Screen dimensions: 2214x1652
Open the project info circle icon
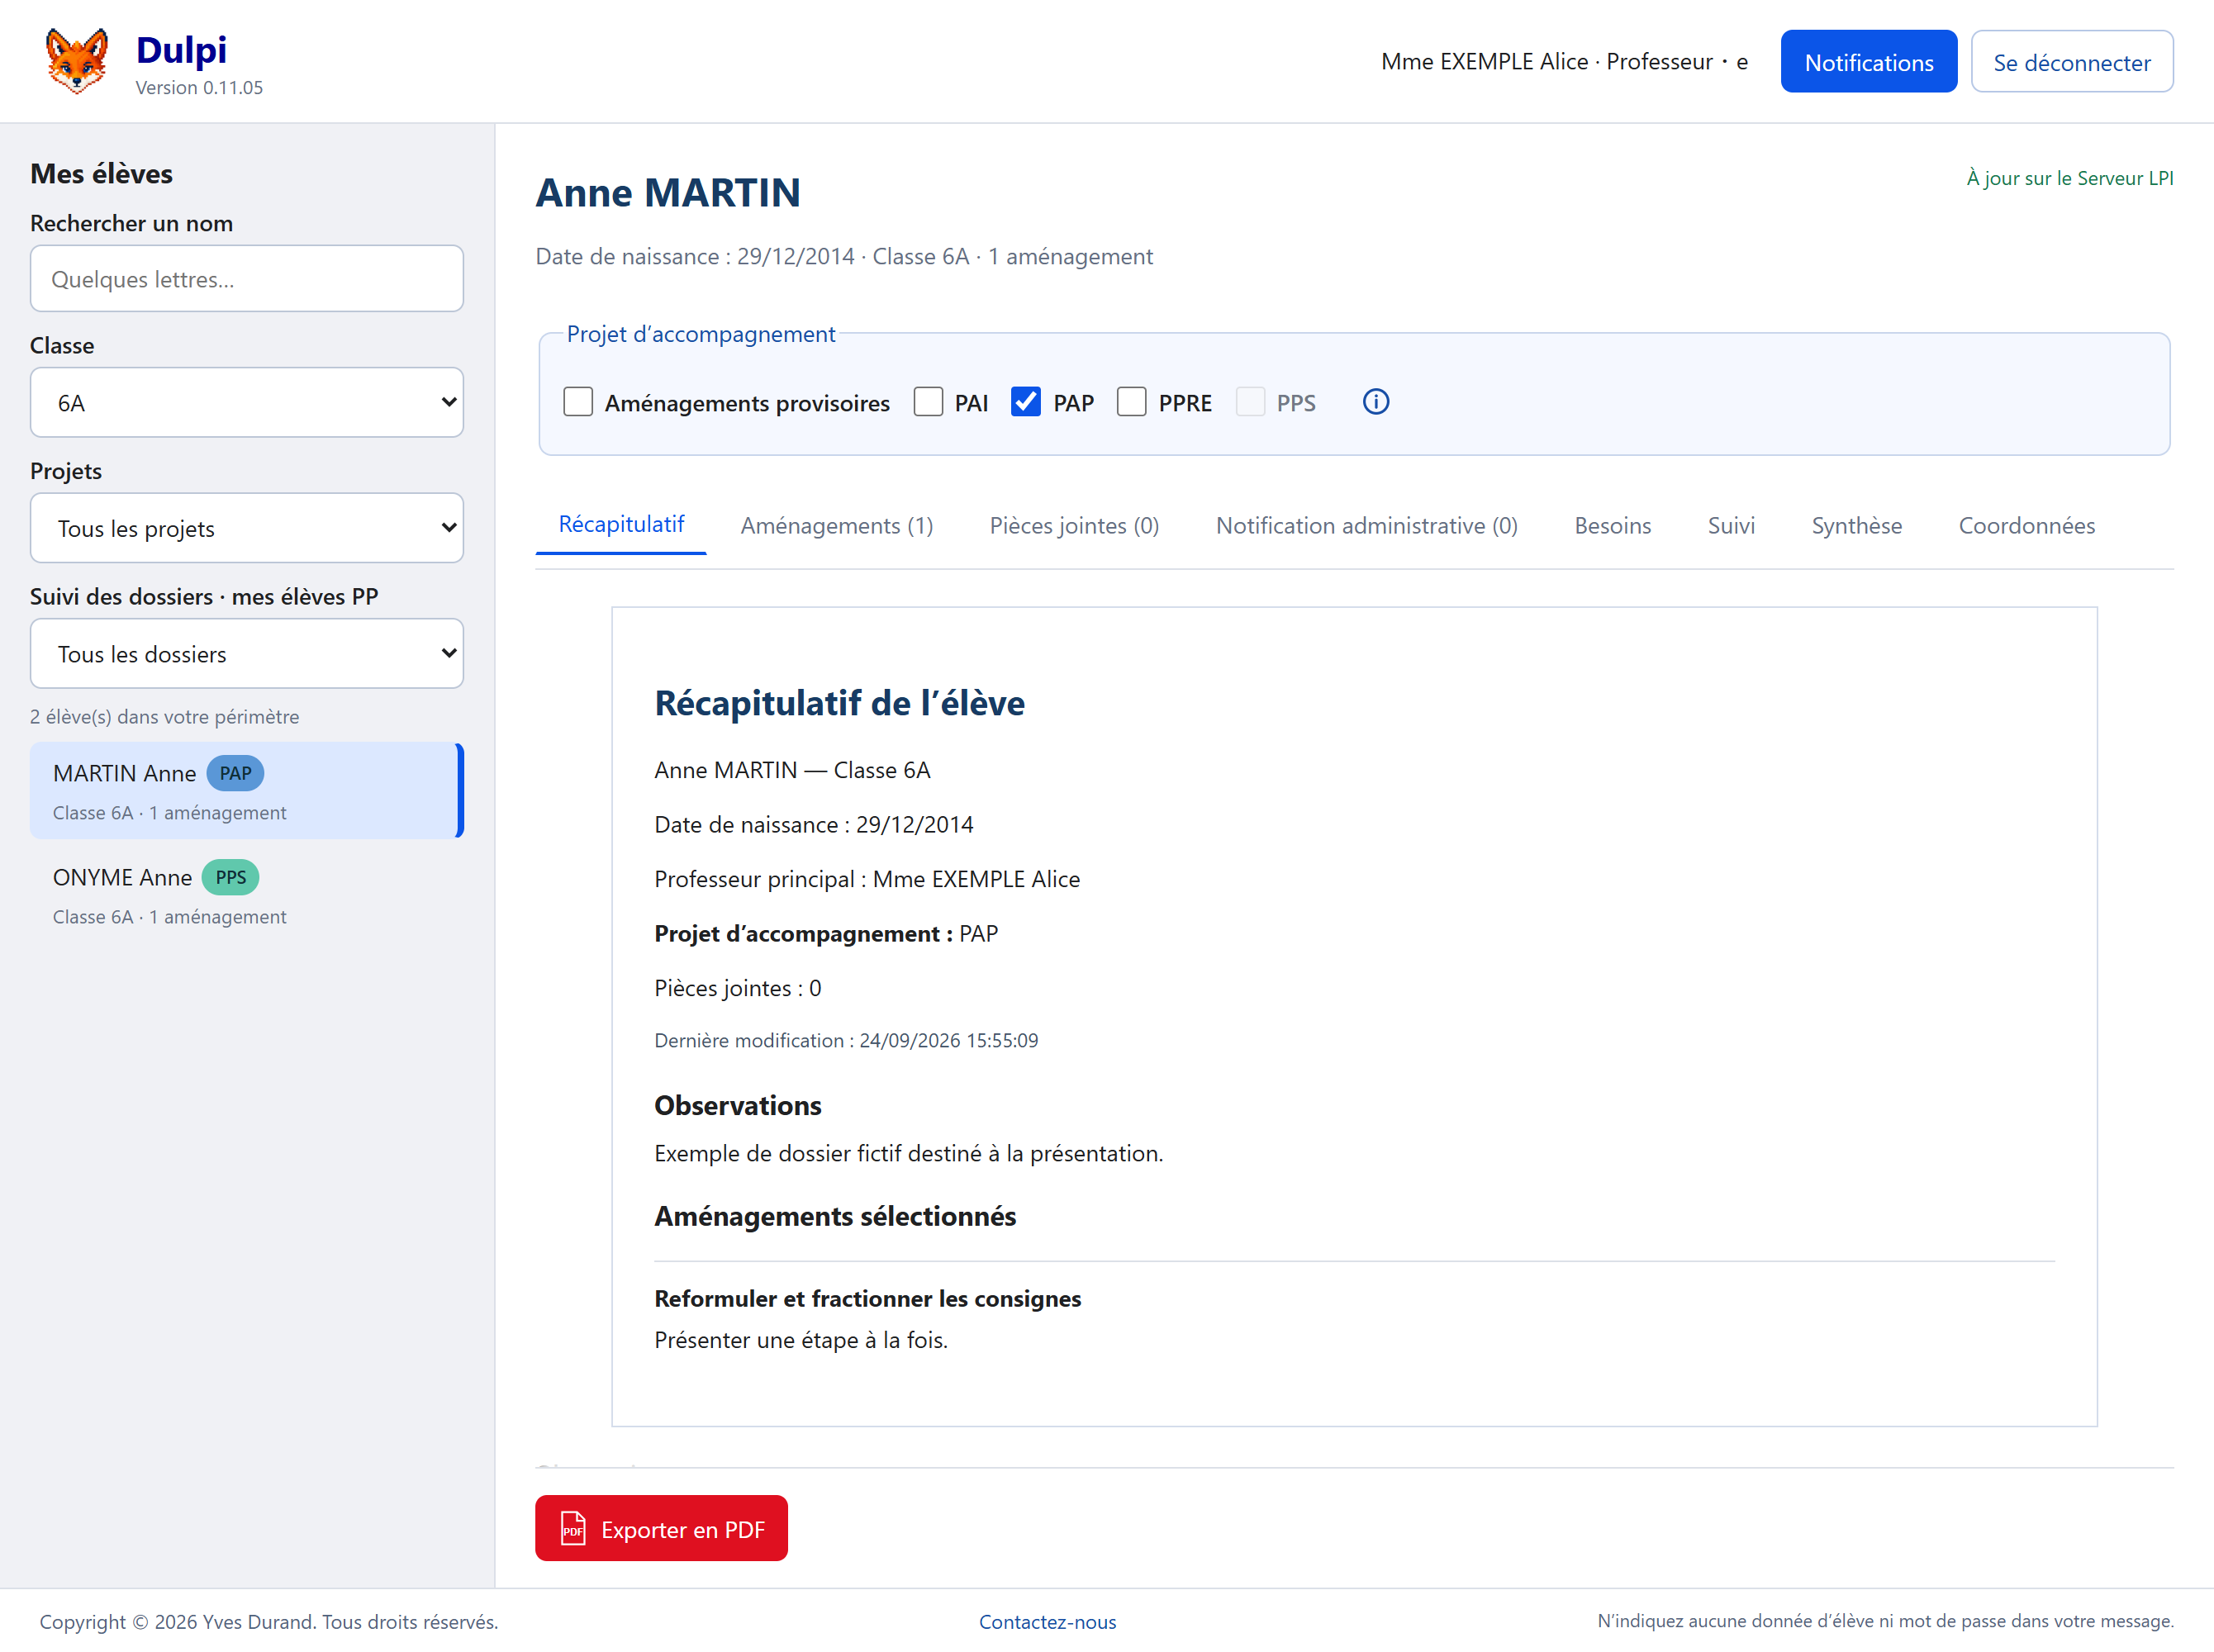coord(1376,402)
